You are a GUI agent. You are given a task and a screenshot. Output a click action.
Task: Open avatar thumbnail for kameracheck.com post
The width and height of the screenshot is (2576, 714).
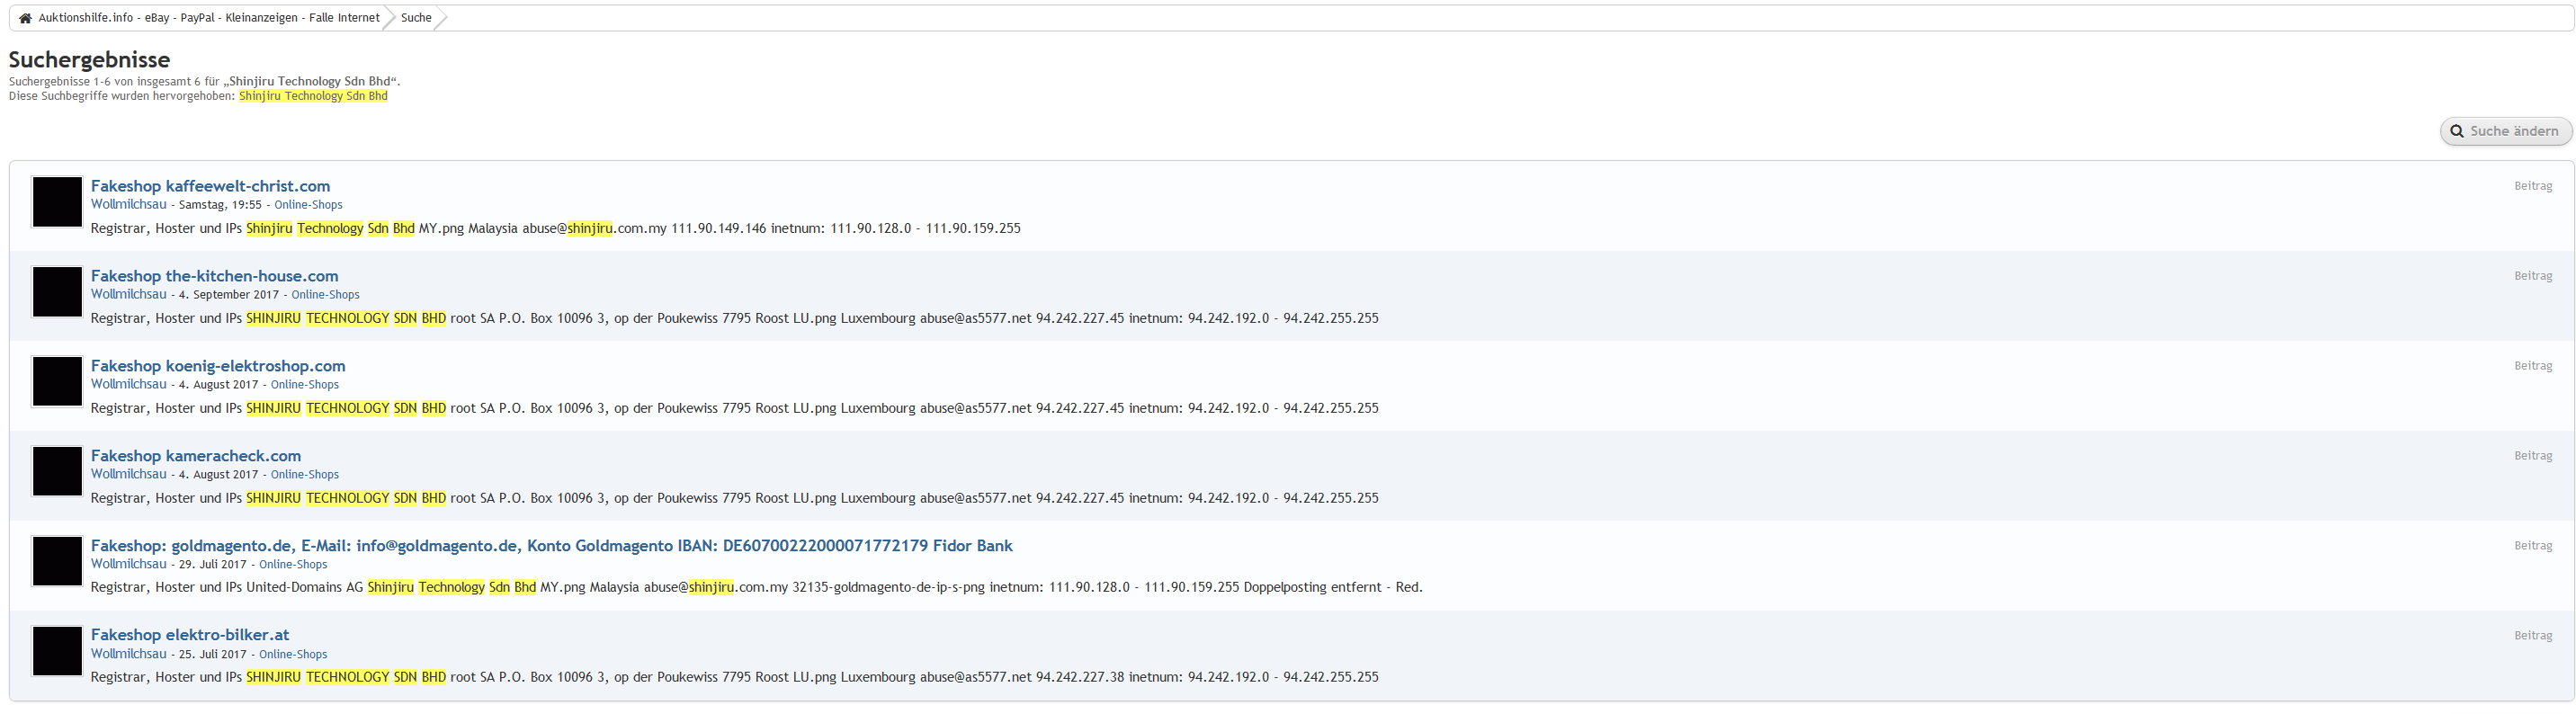[x=57, y=472]
